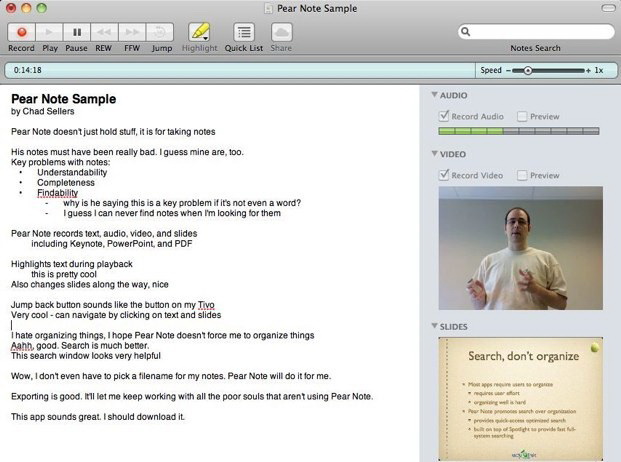Screen dimensions: 621x462
Task: Enable the video Preview checkbox
Action: coord(522,175)
